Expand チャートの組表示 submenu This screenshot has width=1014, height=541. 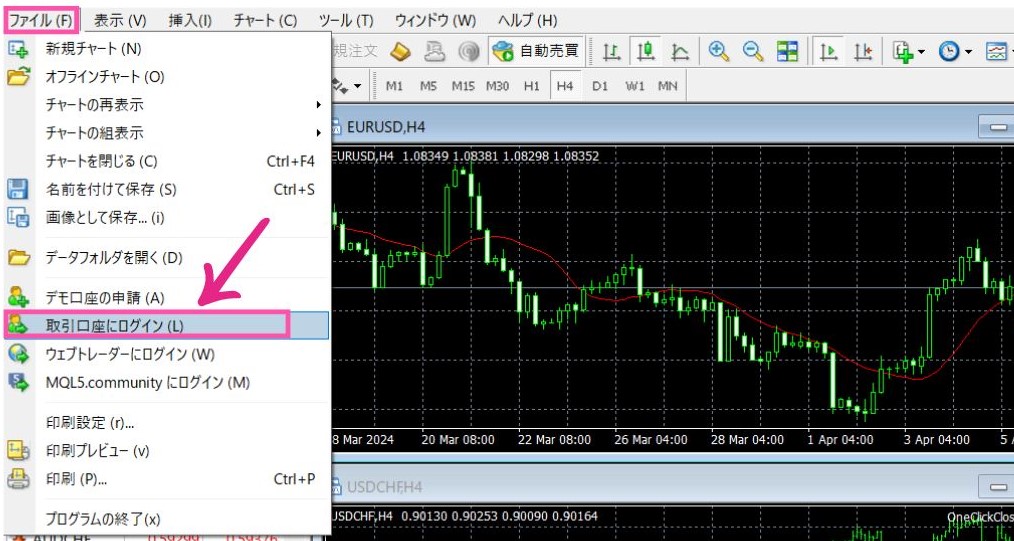[x=166, y=133]
